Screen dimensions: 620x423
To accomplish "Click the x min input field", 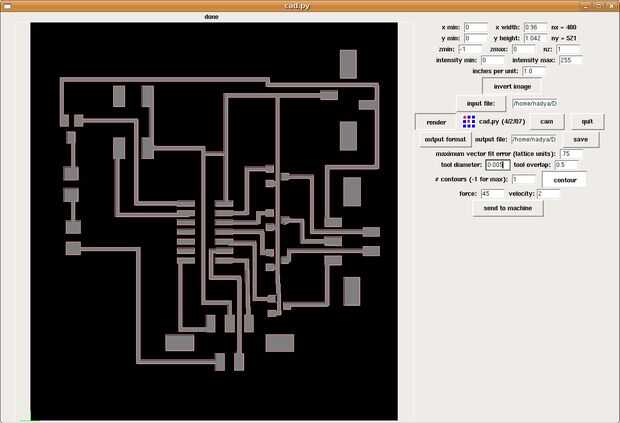I will click(x=476, y=27).
